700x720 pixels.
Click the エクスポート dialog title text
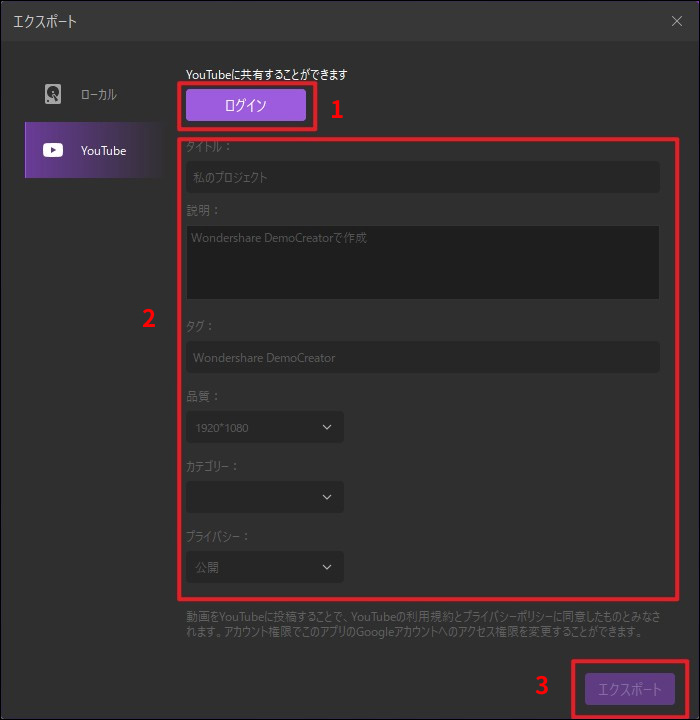(45, 22)
